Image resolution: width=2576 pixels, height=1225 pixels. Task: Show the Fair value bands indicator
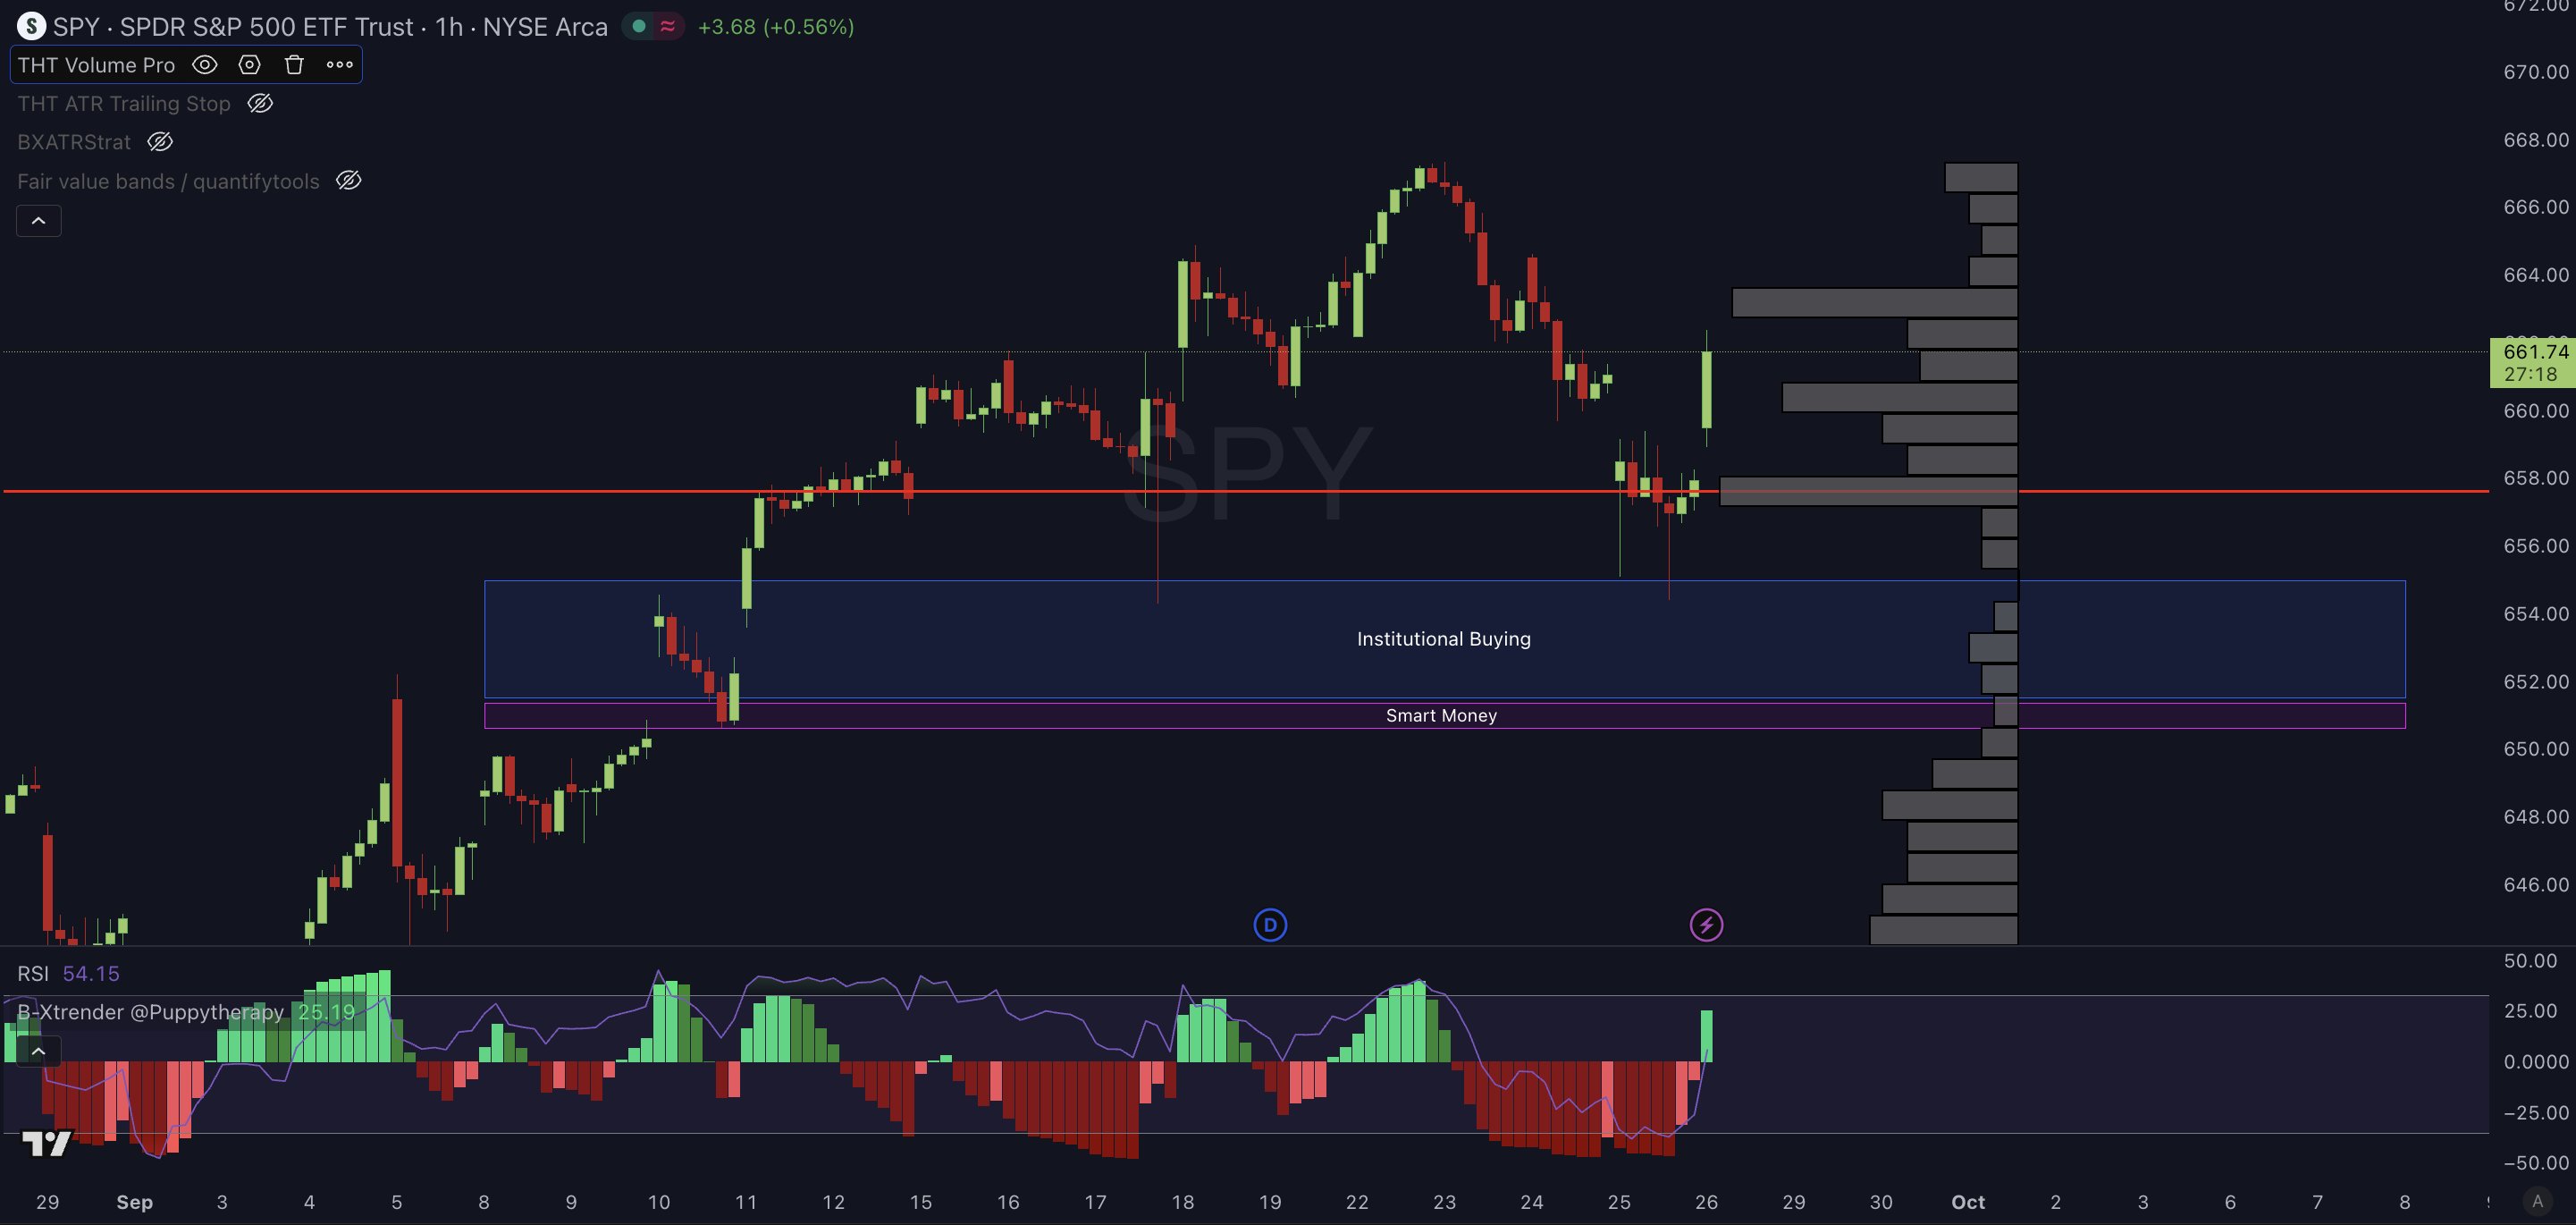click(348, 181)
